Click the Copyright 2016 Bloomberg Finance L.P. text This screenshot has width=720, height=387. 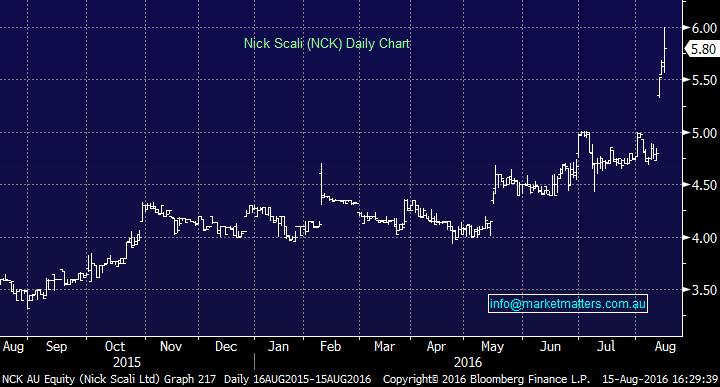point(486,379)
